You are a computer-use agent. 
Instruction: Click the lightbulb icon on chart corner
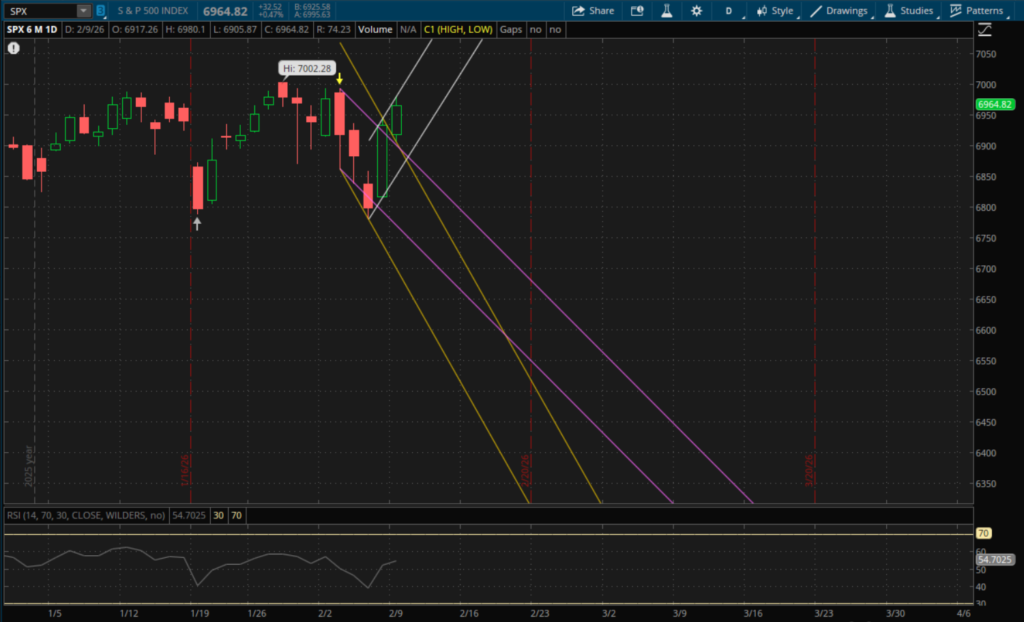[x=13, y=48]
